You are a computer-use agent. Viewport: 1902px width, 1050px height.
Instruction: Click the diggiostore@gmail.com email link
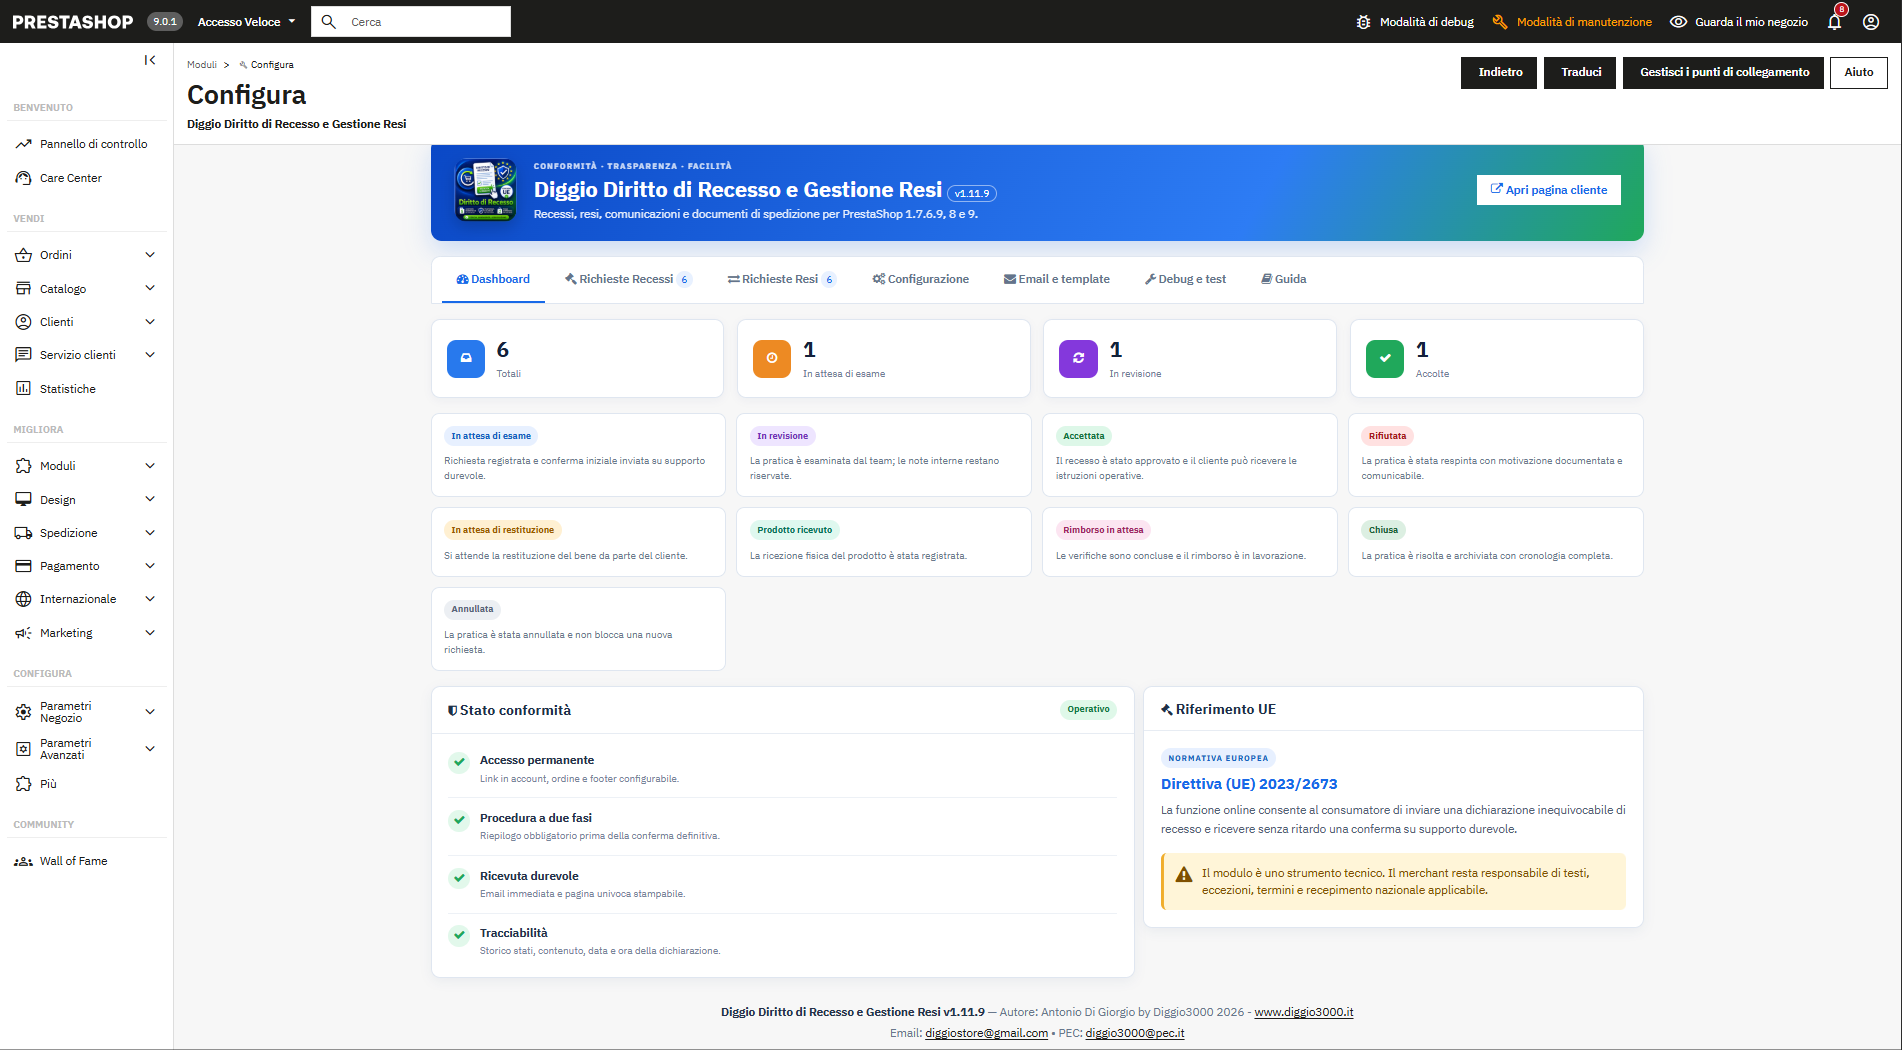(x=986, y=1033)
